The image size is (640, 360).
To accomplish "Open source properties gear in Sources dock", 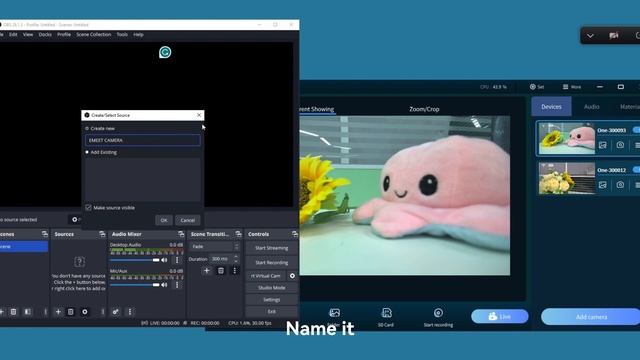I will click(84, 312).
